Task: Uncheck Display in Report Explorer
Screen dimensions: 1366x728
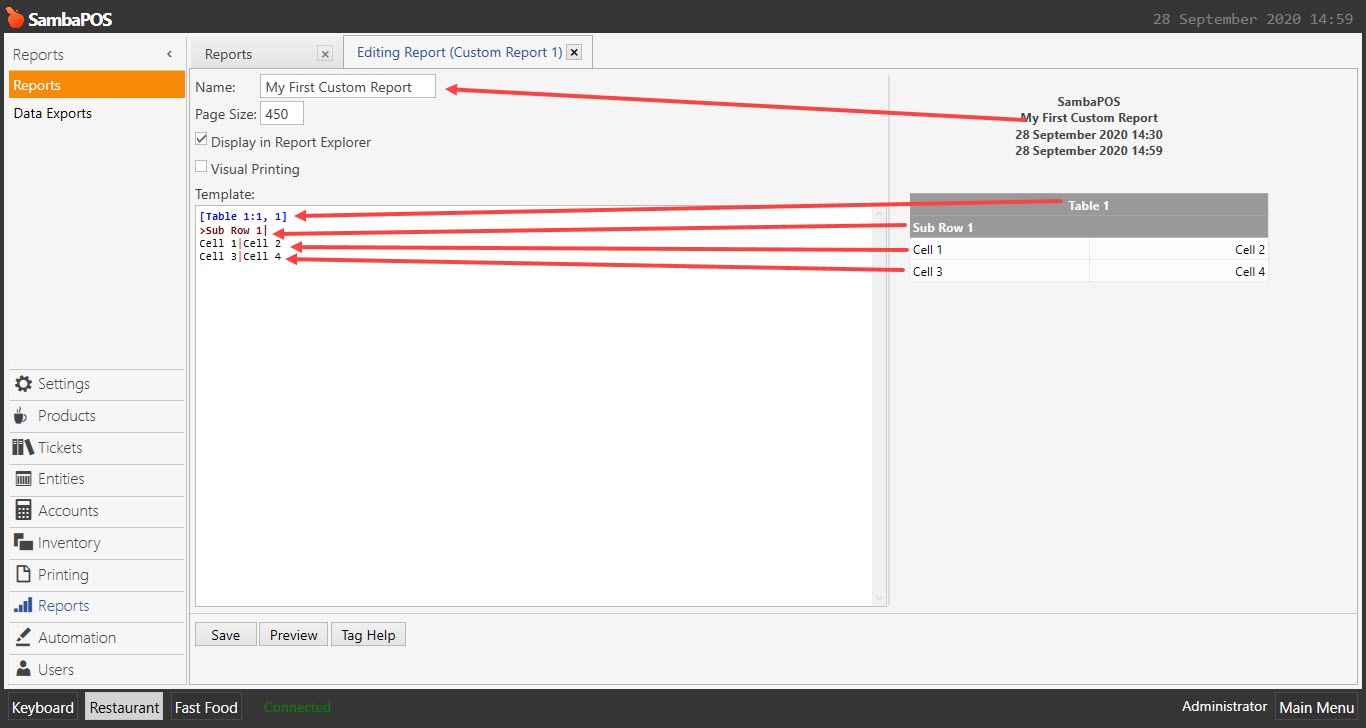Action: (x=201, y=139)
